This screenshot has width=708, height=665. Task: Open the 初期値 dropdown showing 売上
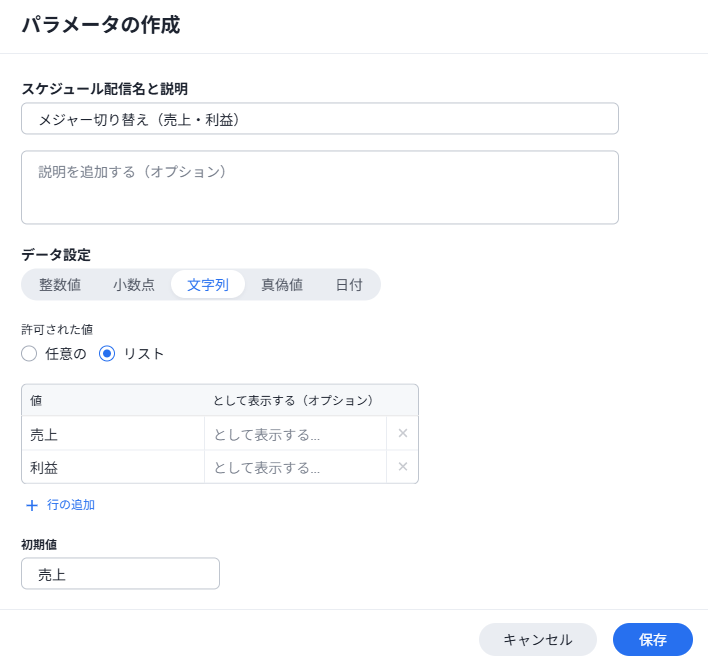point(121,574)
